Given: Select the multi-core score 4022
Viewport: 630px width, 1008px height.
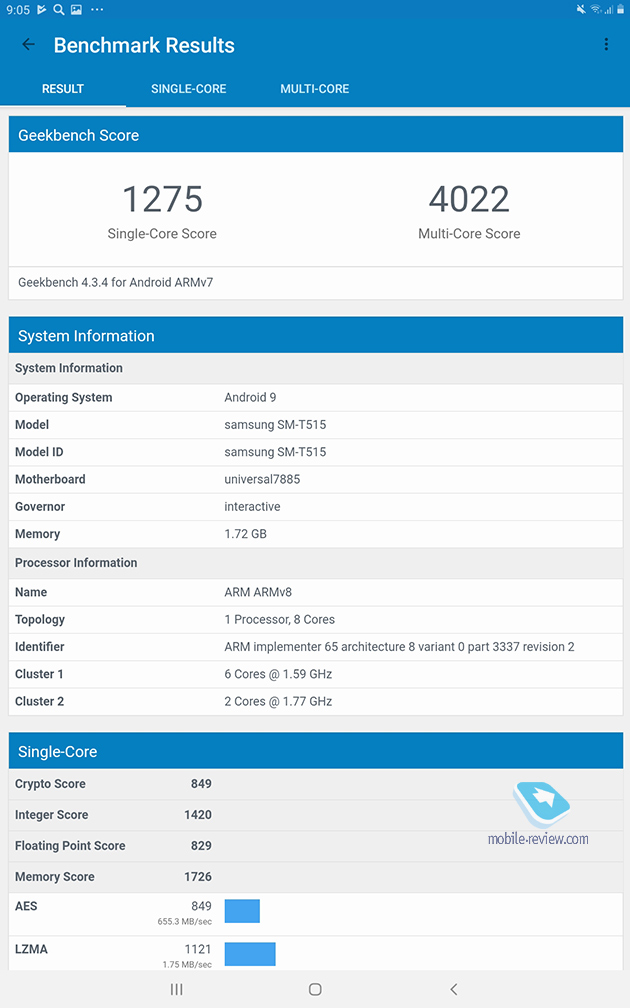Looking at the screenshot, I should click(x=469, y=199).
